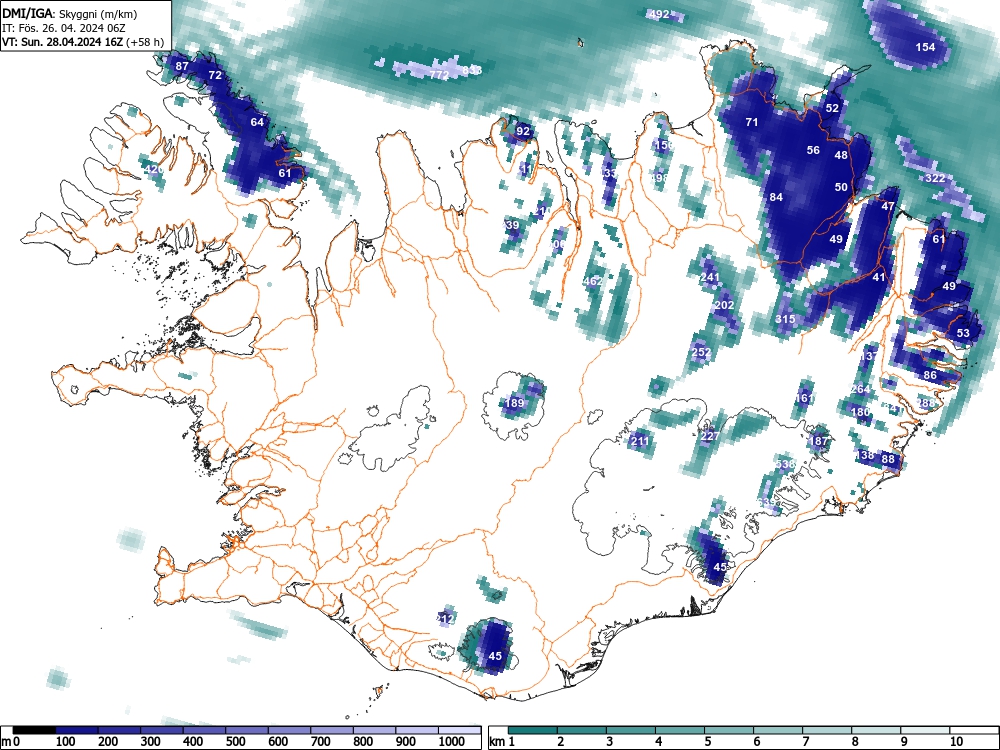Click the visibility value 87 in the Westfjords

point(182,66)
